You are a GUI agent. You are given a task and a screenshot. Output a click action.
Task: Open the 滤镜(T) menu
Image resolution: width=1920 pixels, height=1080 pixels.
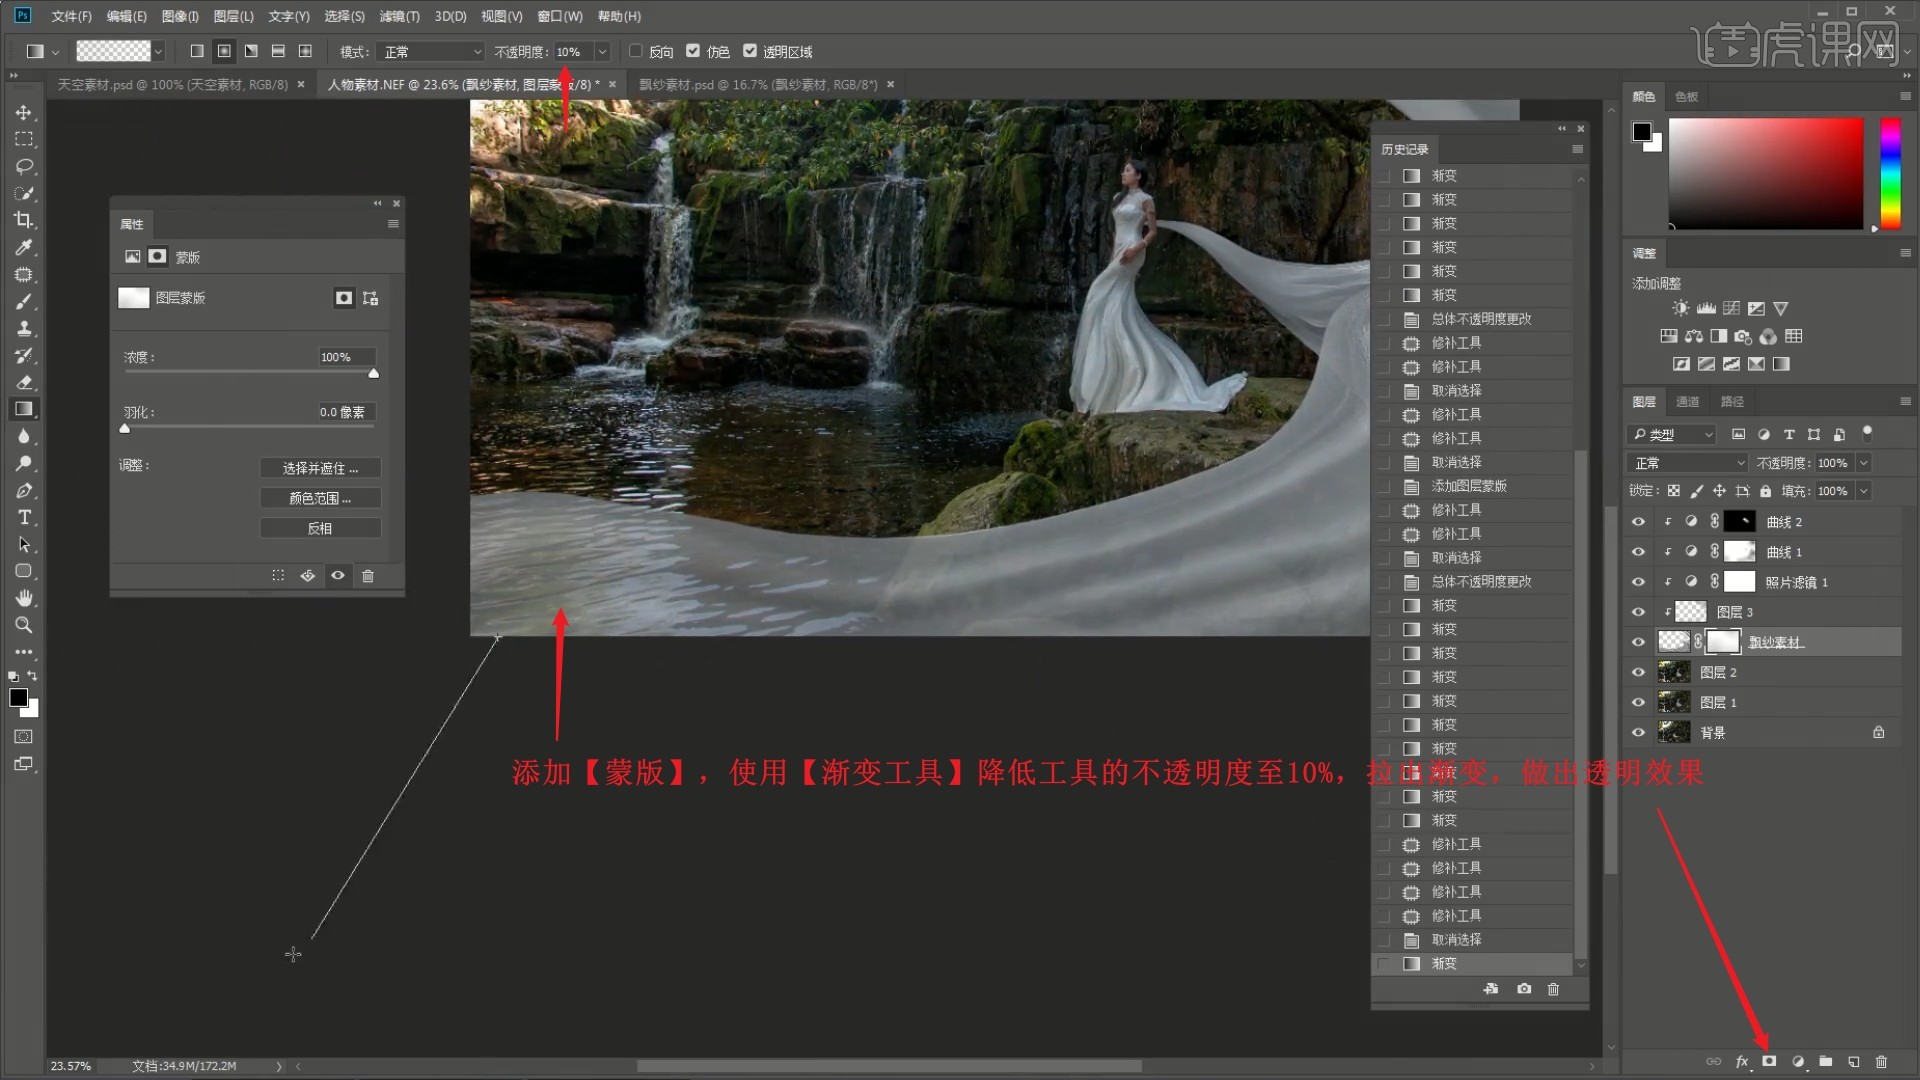(x=399, y=16)
